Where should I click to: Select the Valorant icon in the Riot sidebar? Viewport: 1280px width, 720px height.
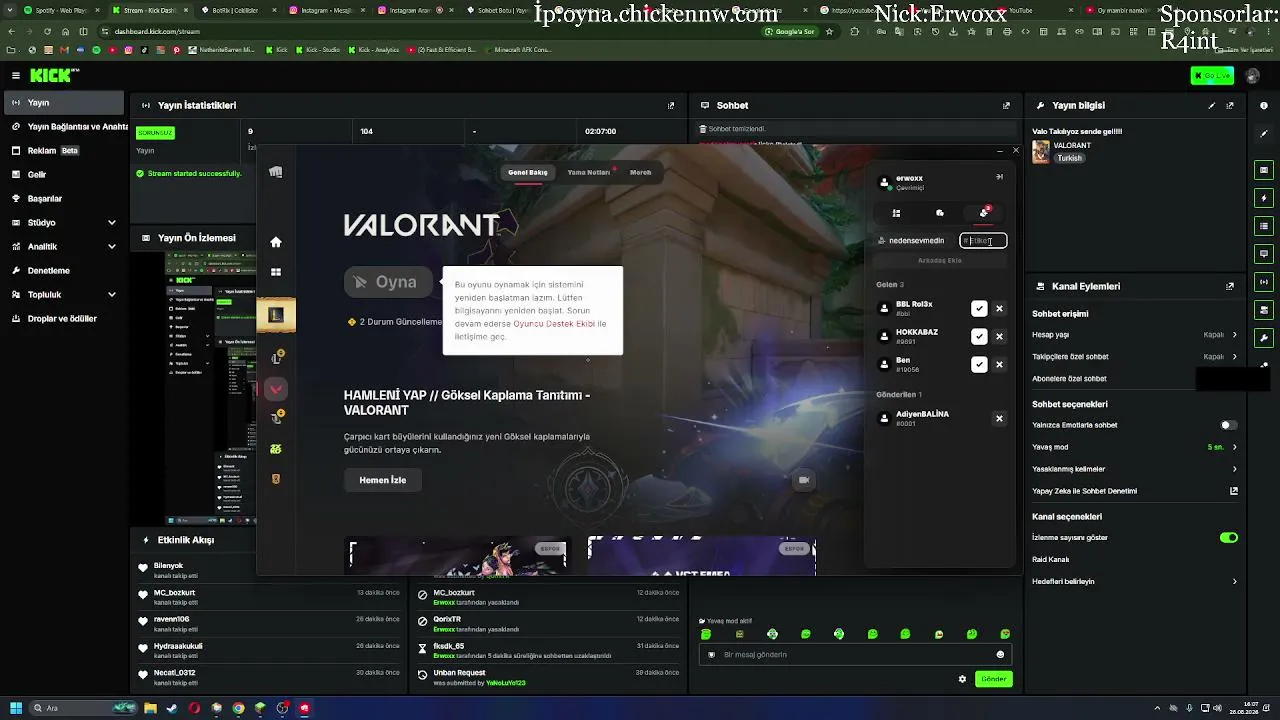(276, 389)
